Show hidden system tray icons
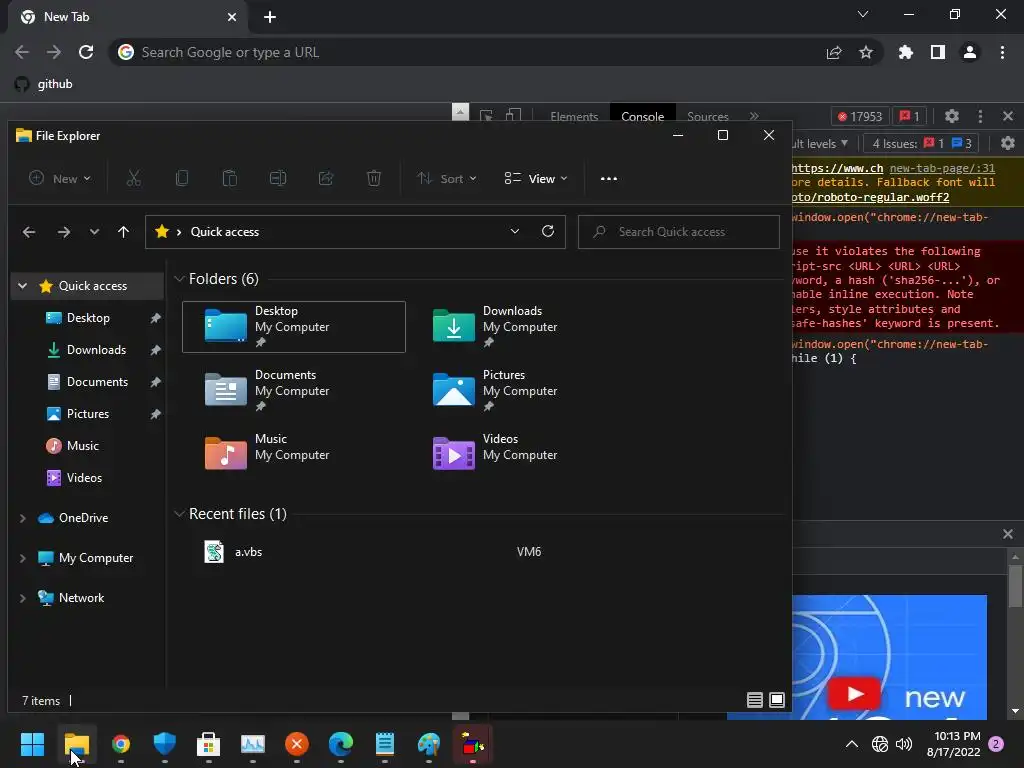1024x768 pixels. click(852, 744)
